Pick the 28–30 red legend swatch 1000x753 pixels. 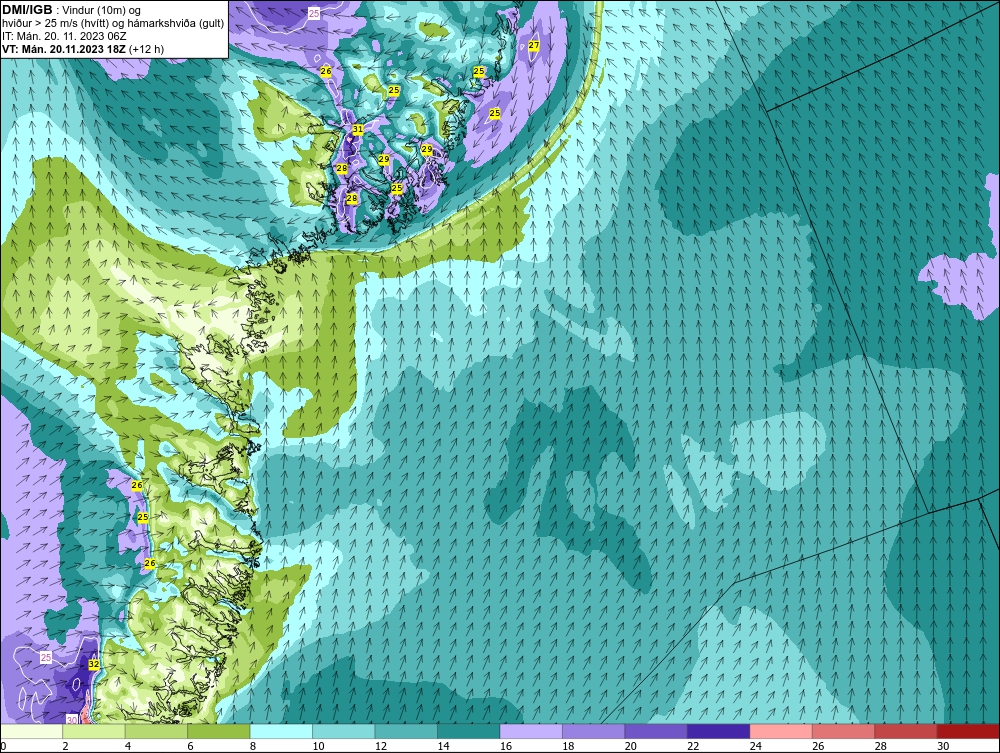[906, 731]
